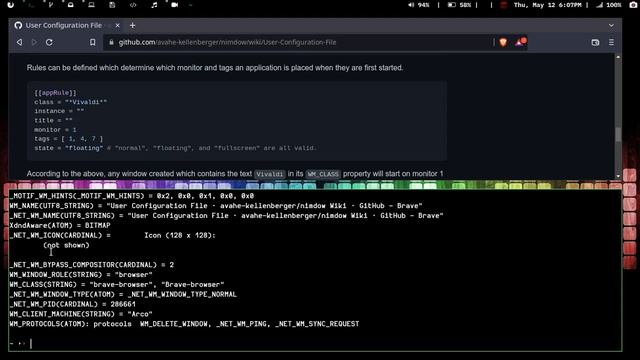This screenshot has height=360, width=640.
Task: Click the _NET_WM_PID terminal line
Action: [x=72, y=304]
